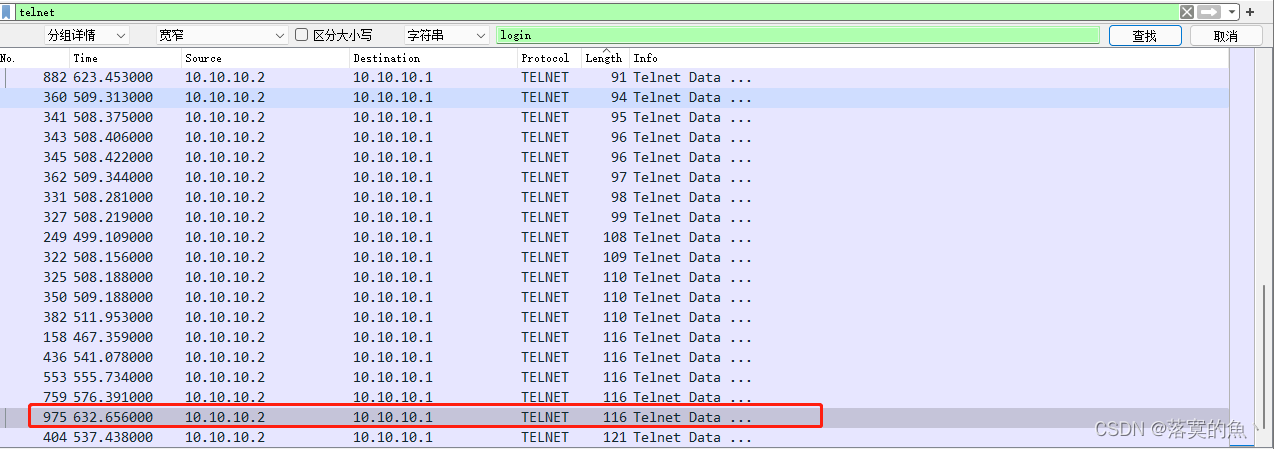Image resolution: width=1274 pixels, height=449 pixels.
Task: Sort by the Time column header
Action: click(x=125, y=58)
